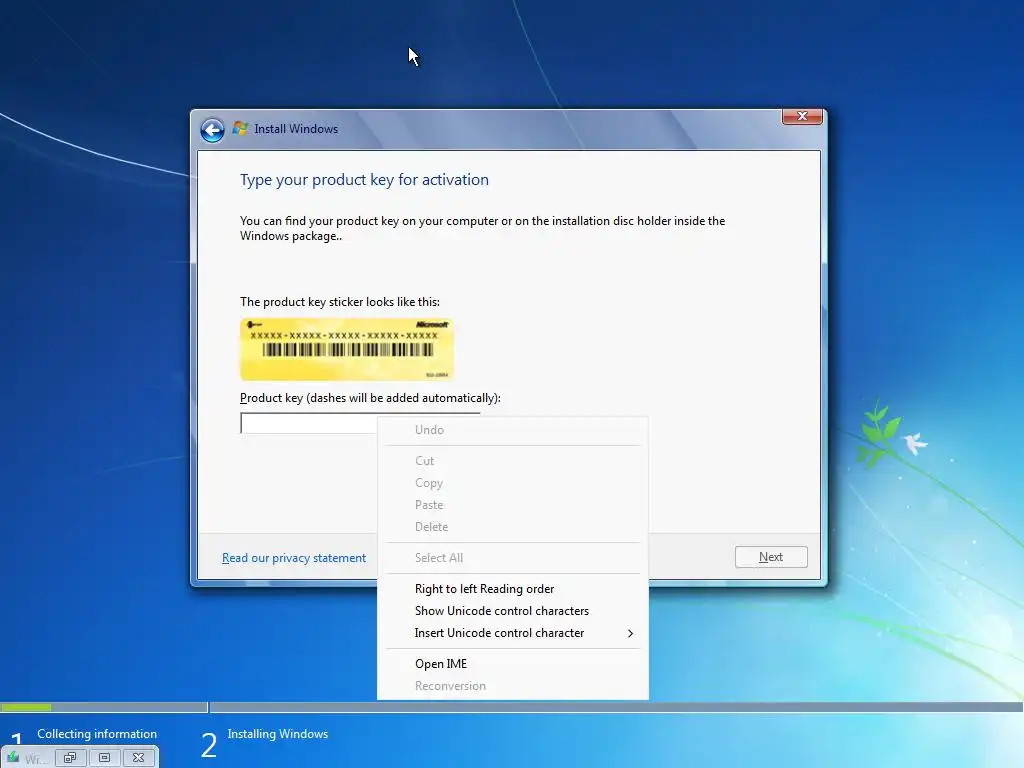This screenshot has width=1024, height=768.
Task: Choose Delete from the context menu
Action: click(x=513, y=527)
